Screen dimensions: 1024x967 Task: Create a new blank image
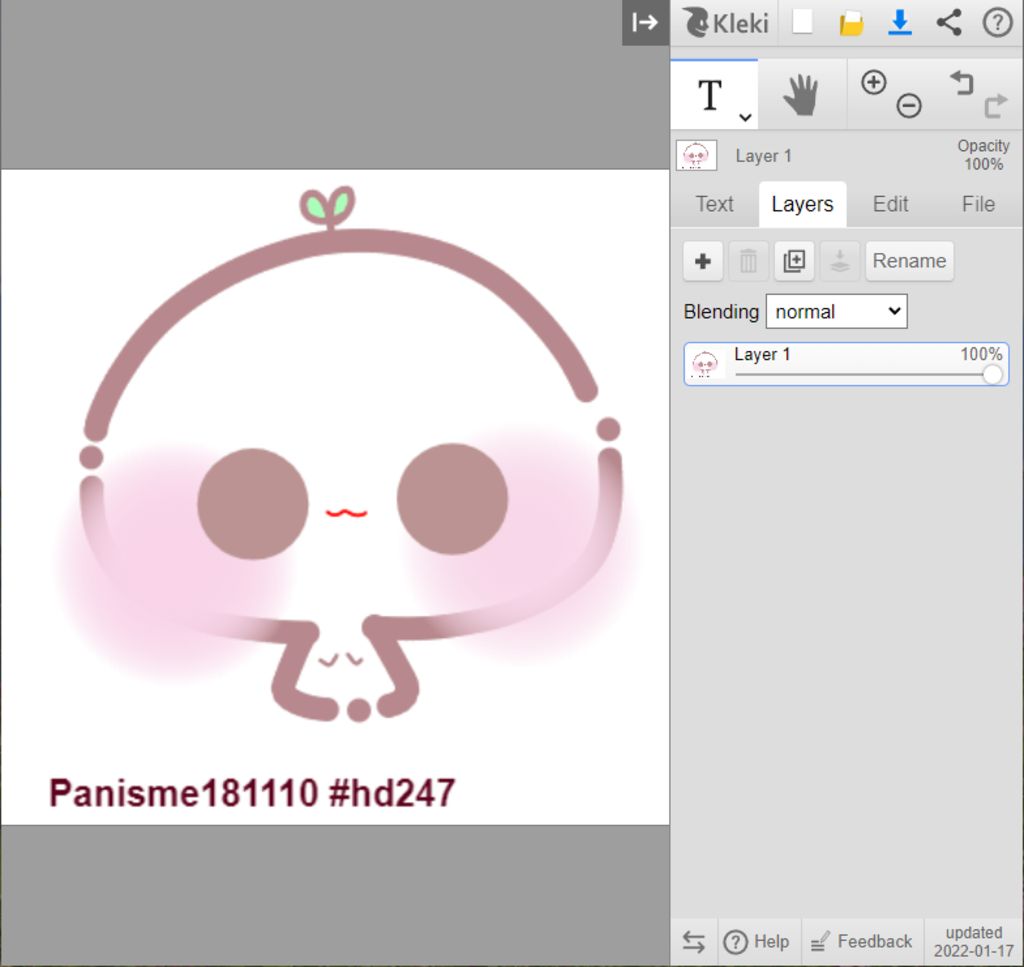(803, 22)
